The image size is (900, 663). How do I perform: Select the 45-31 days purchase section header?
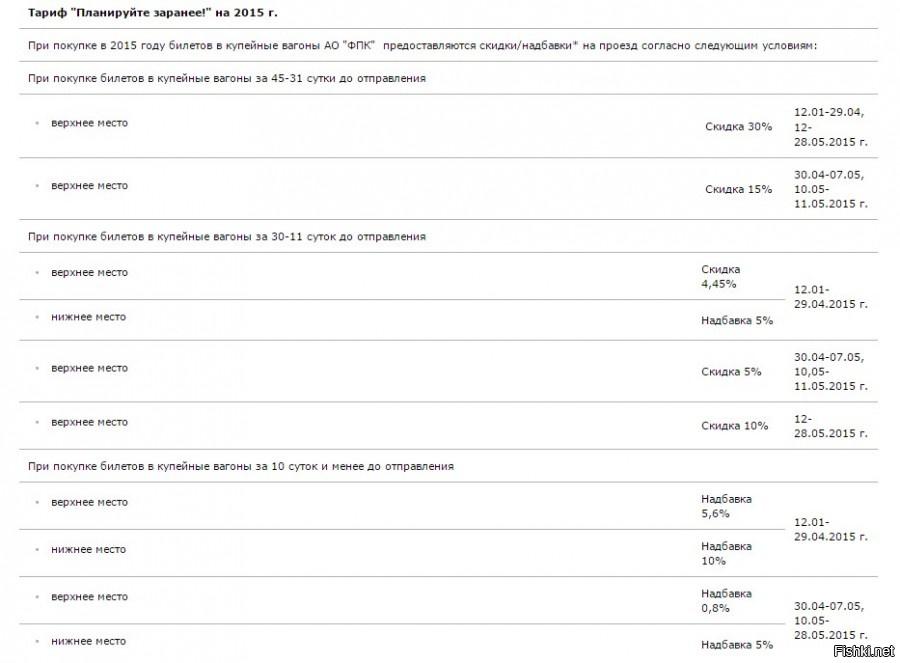pyautogui.click(x=227, y=78)
